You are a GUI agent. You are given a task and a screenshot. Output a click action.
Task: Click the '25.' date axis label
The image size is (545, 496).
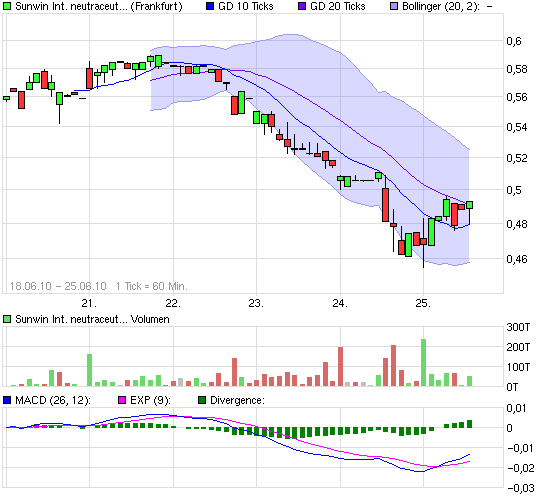pos(423,303)
